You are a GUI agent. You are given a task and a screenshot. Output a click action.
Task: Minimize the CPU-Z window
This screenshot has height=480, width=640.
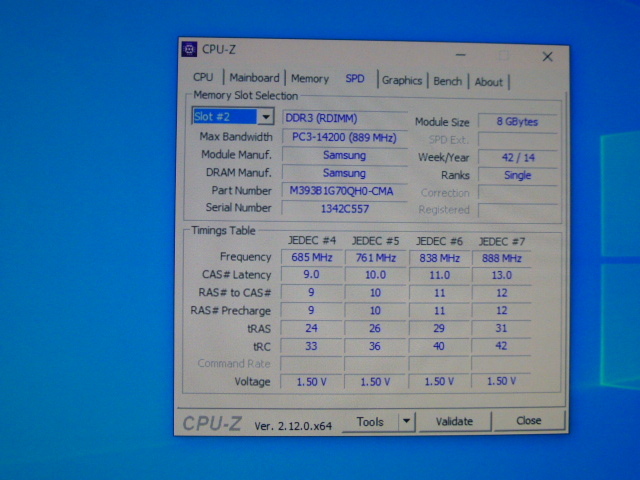coord(461,55)
